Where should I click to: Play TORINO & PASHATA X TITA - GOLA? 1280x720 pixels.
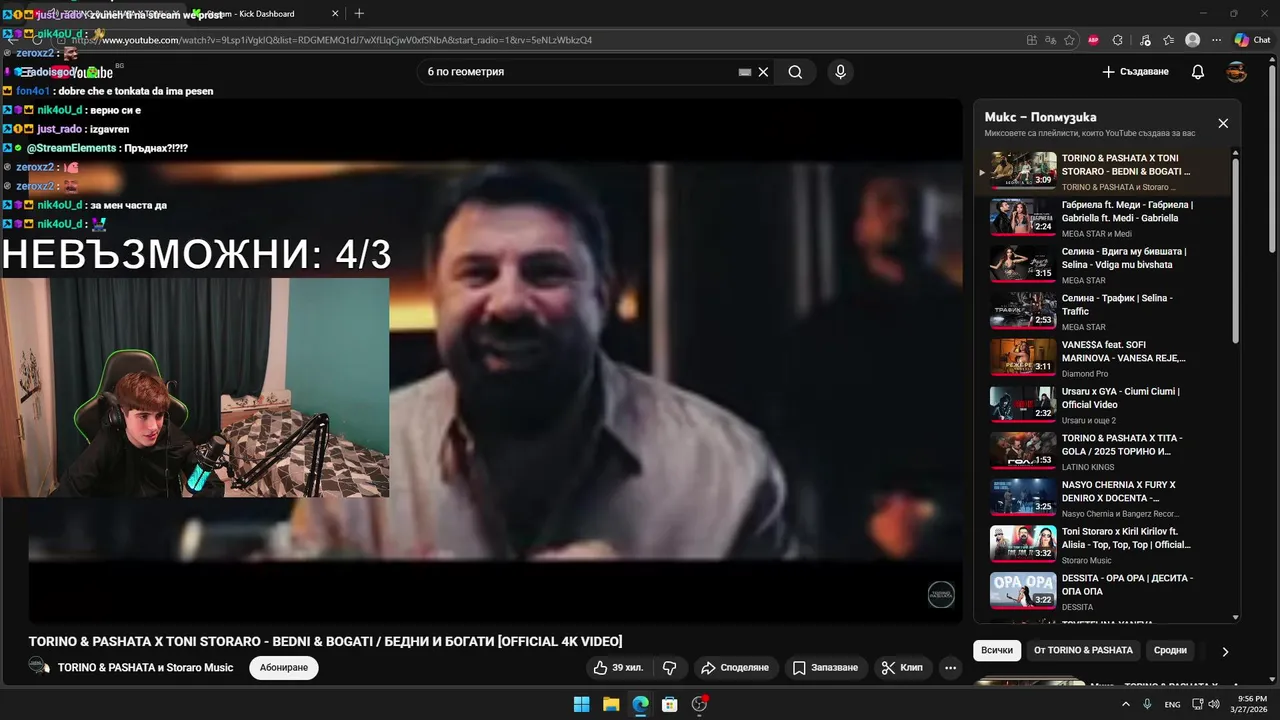click(1104, 451)
